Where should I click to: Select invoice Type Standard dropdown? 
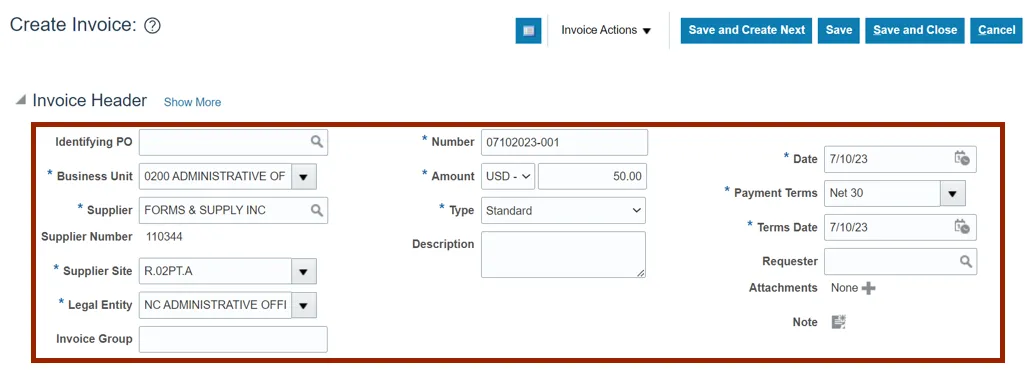click(x=563, y=211)
